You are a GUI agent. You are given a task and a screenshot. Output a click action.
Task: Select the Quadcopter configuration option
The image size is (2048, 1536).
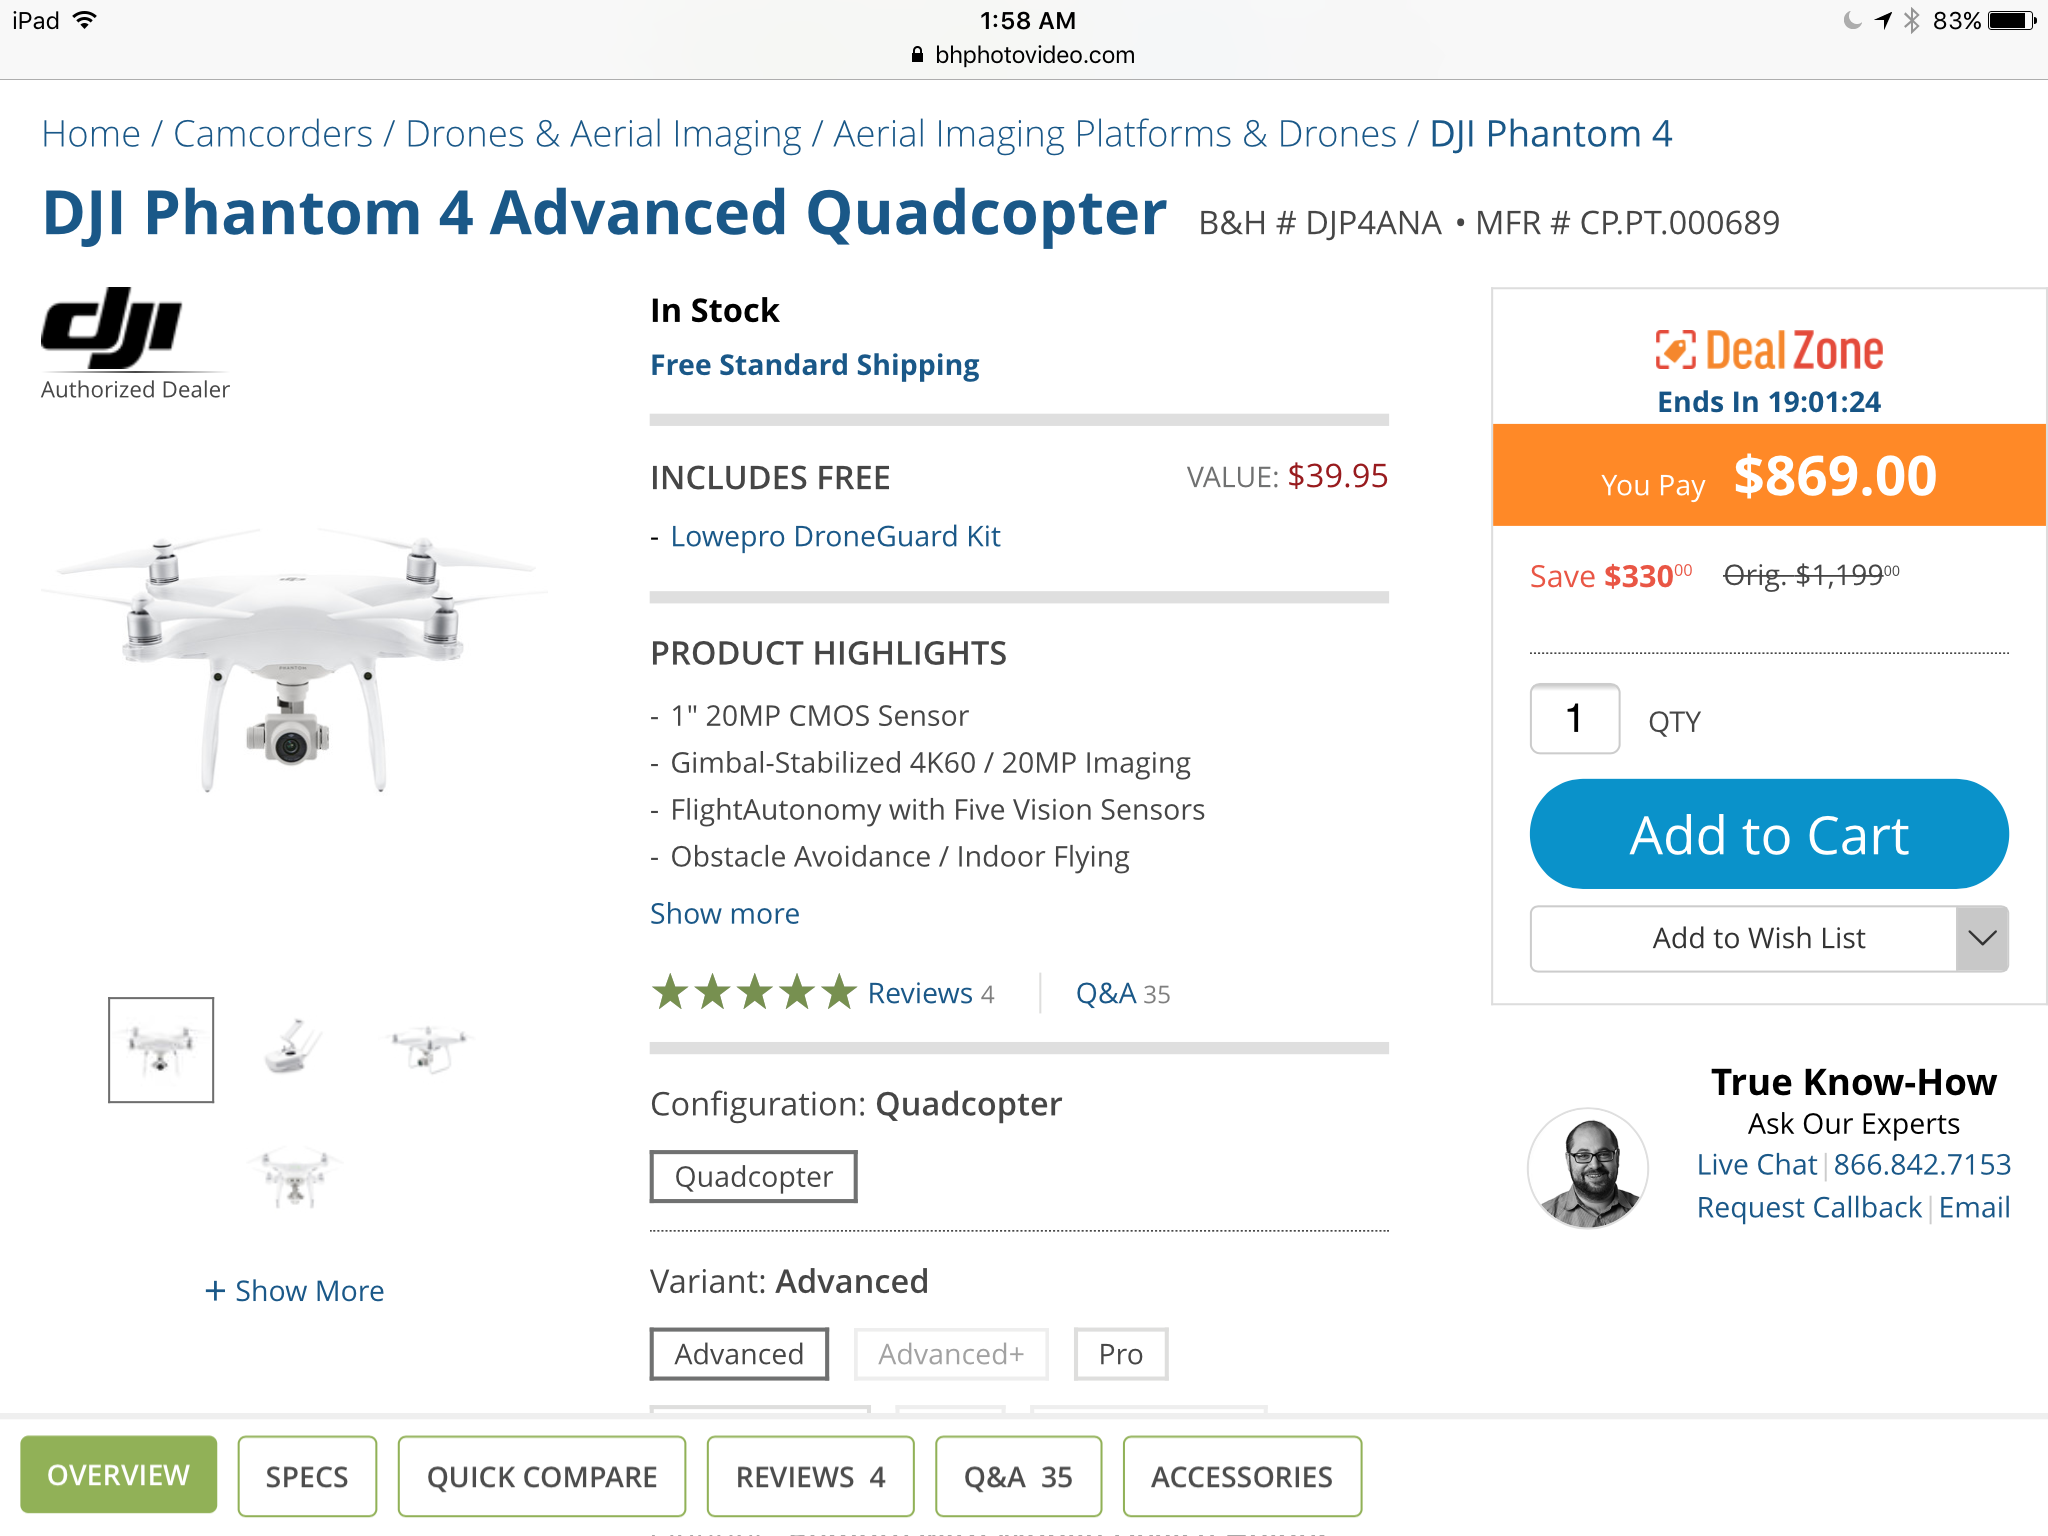(754, 1177)
